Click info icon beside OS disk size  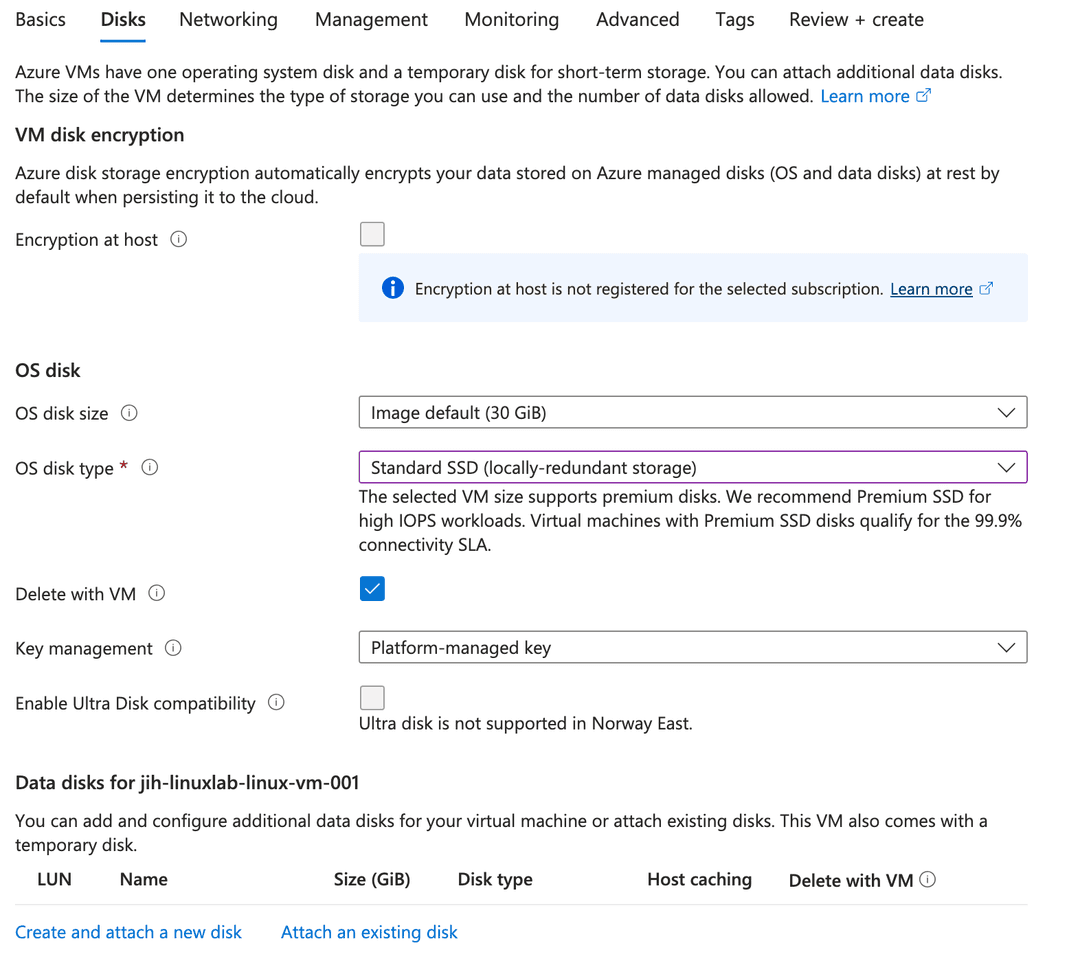click(x=129, y=413)
